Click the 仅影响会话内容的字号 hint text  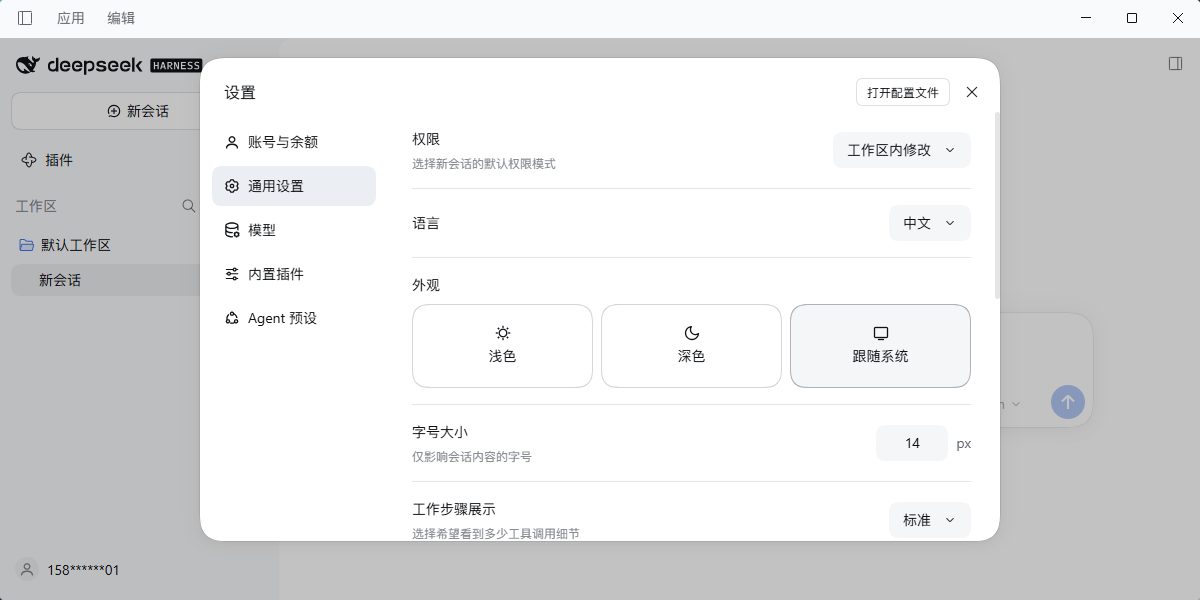[472, 457]
